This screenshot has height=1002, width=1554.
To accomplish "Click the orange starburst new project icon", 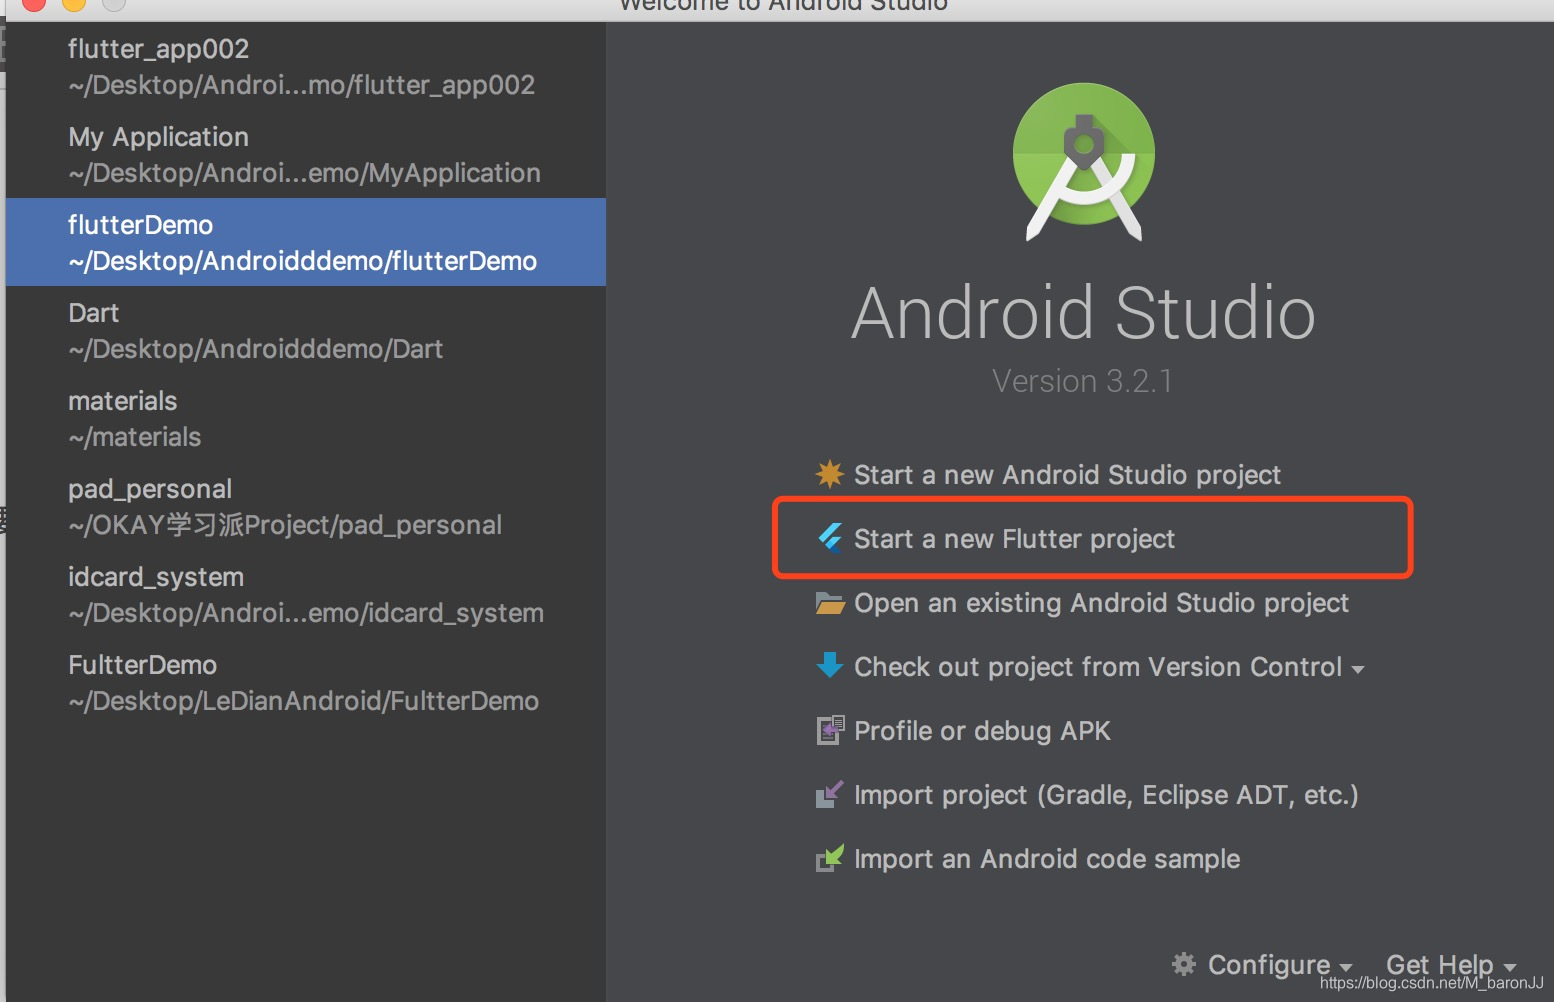I will coord(830,474).
